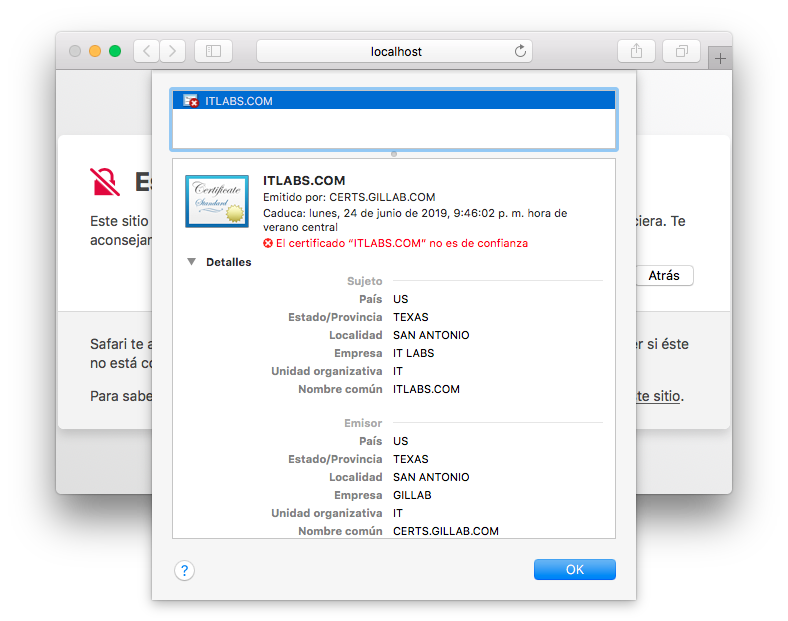
Task: Click the red error icon by the trust warning
Action: tap(268, 243)
